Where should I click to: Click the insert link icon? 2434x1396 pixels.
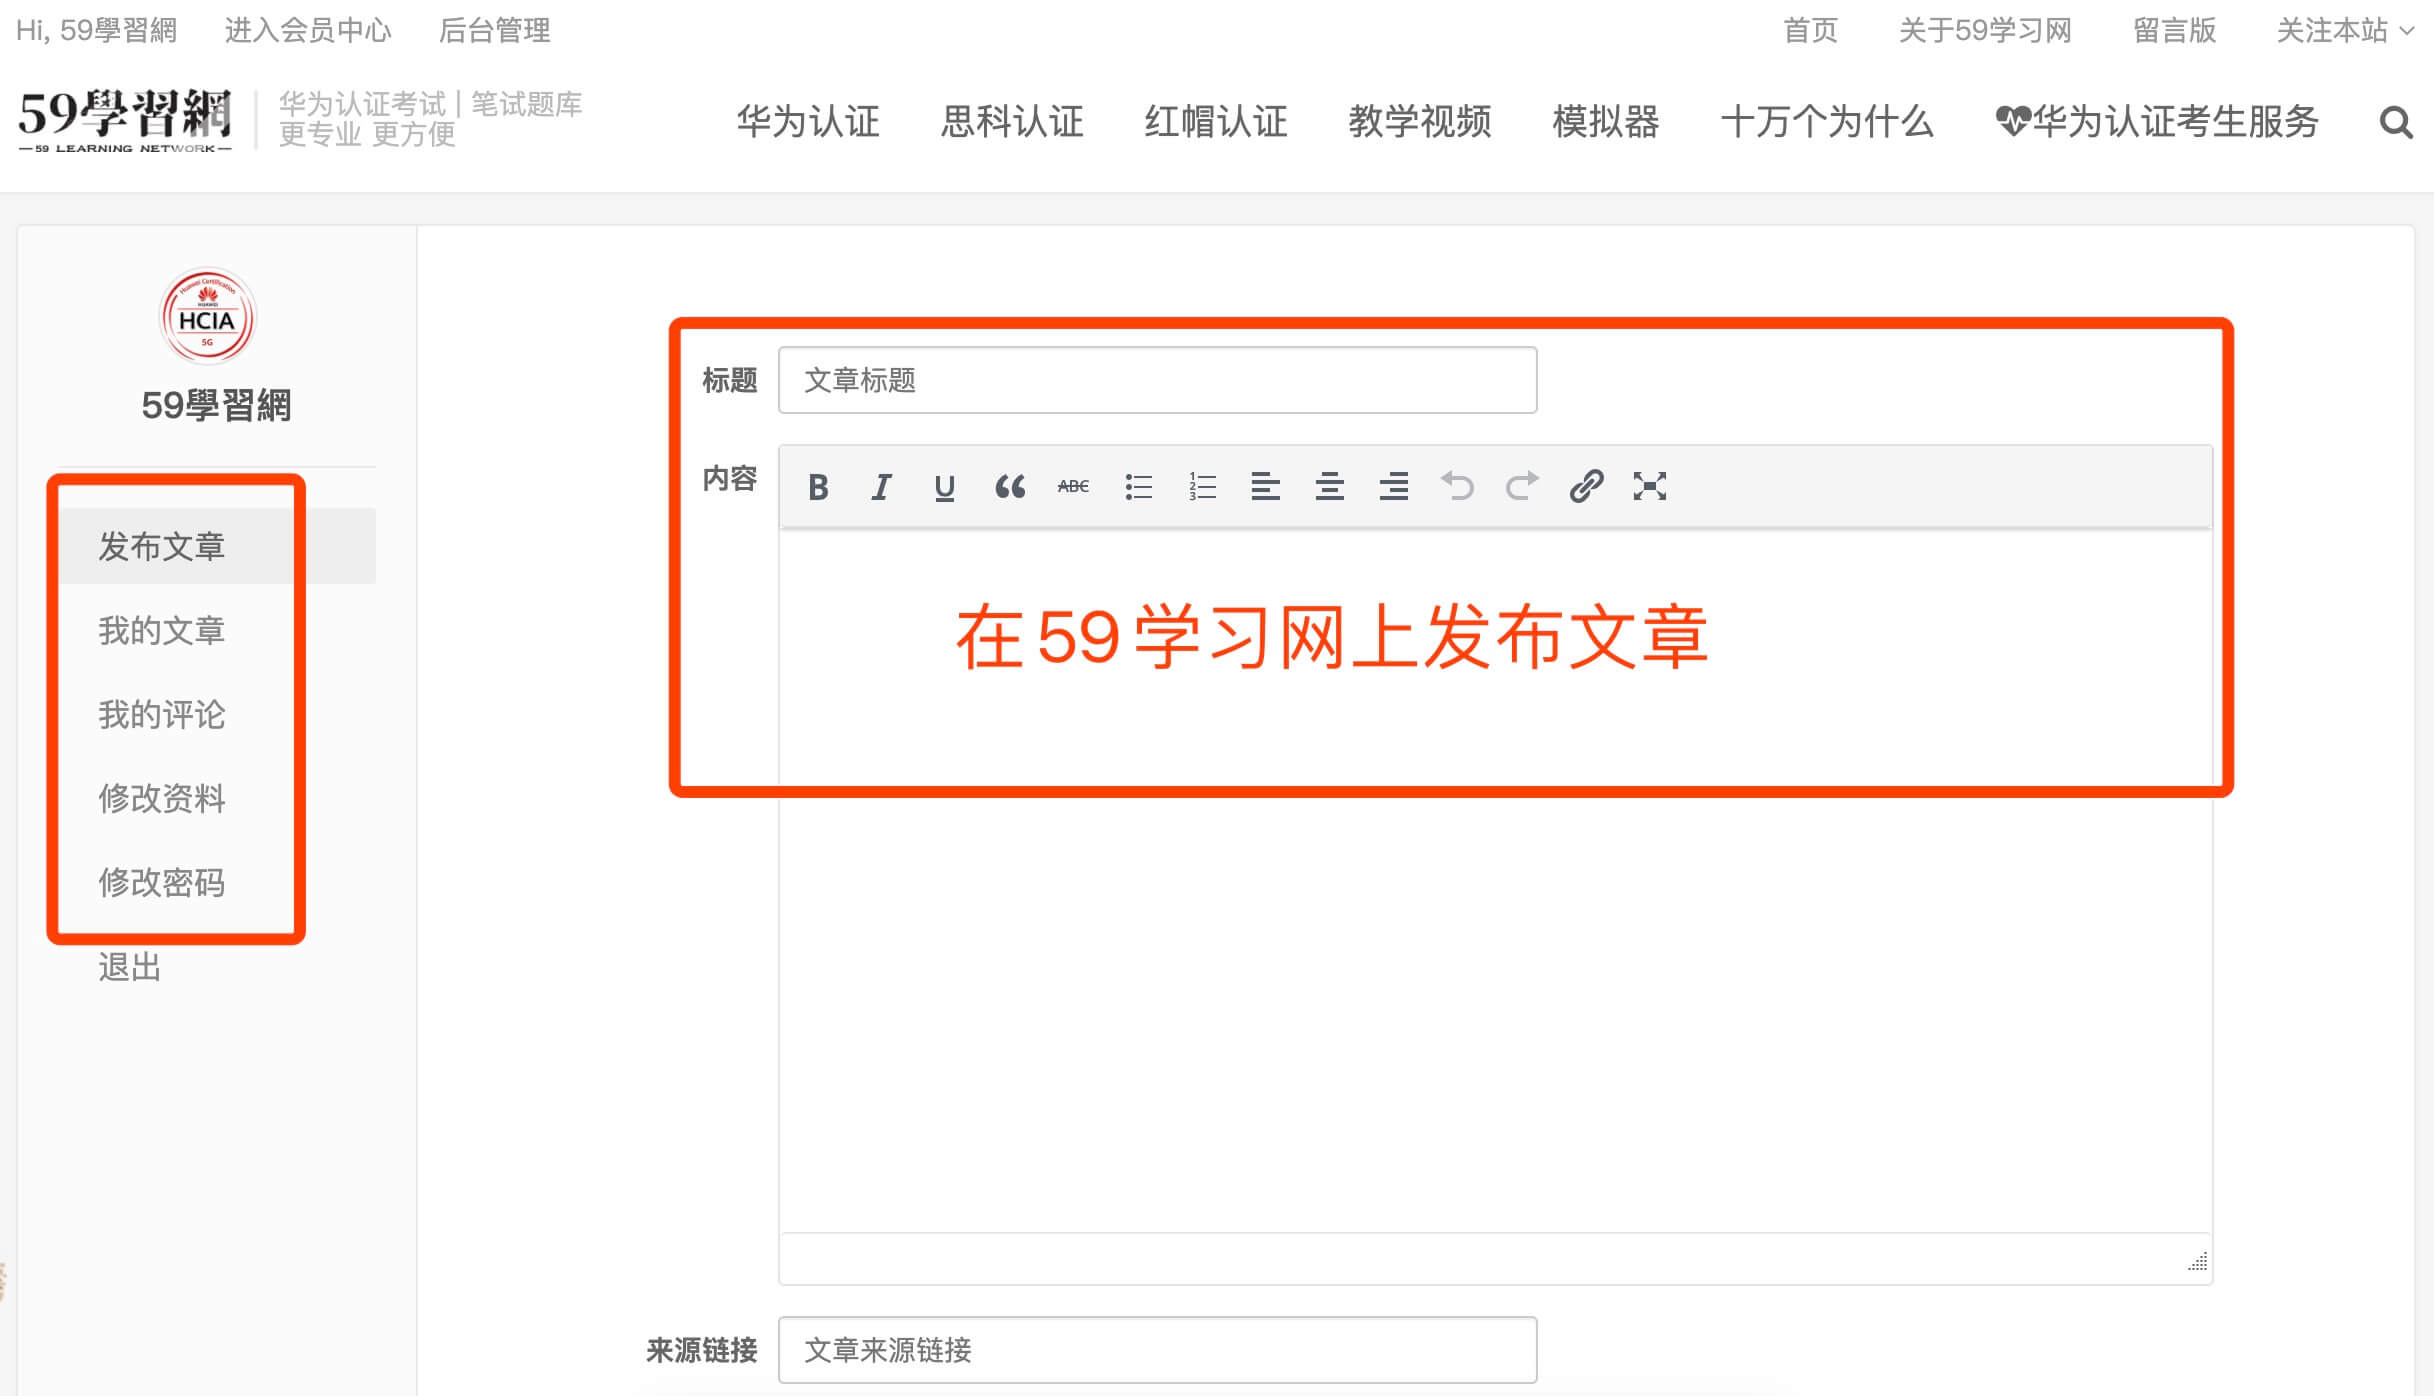(1586, 487)
